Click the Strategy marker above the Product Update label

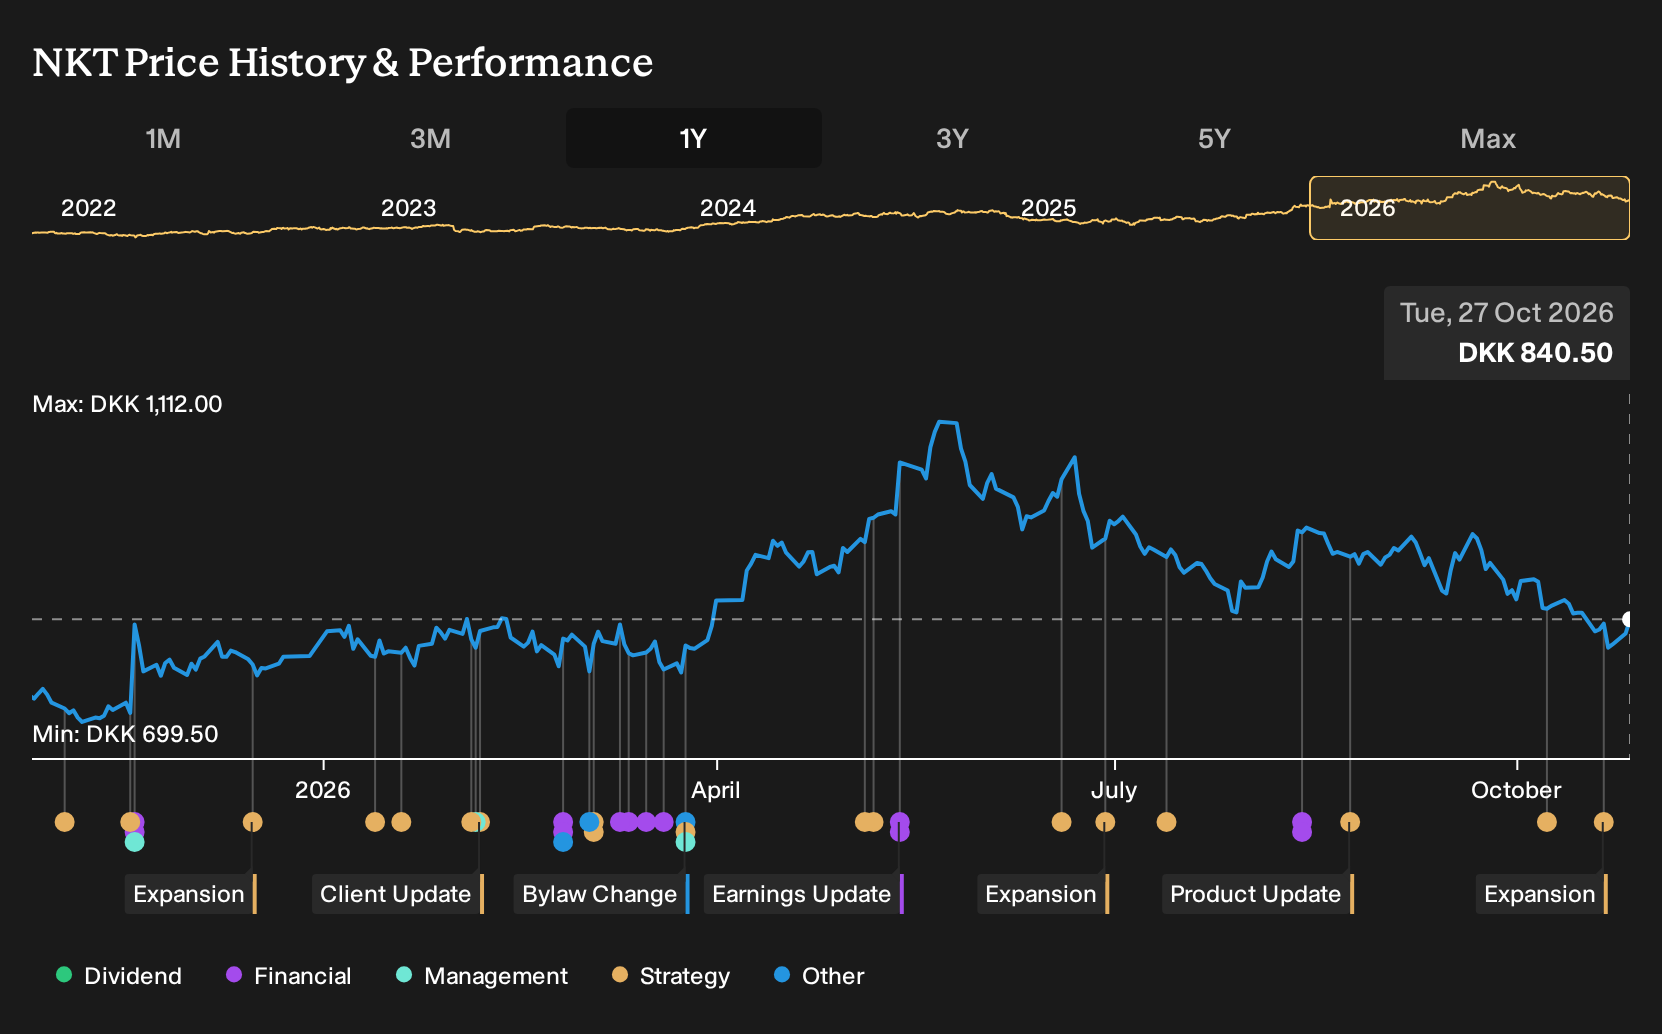tap(1350, 822)
